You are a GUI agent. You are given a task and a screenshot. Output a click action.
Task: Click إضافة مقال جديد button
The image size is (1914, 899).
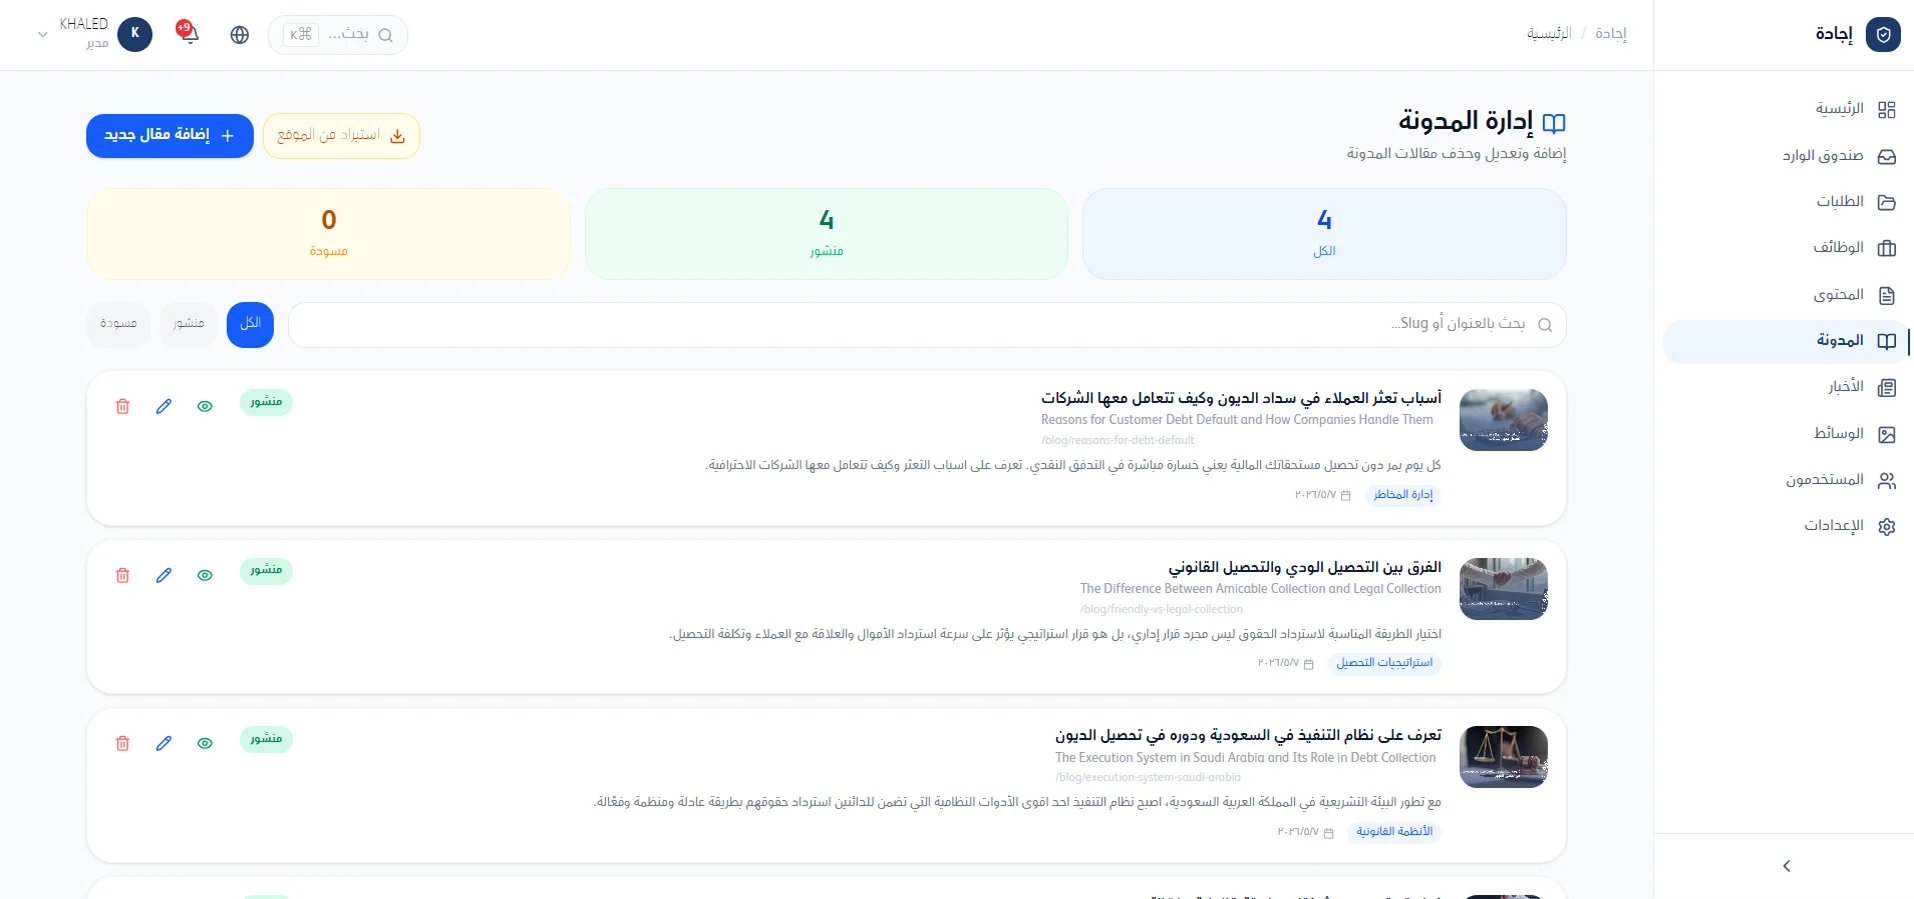point(170,135)
